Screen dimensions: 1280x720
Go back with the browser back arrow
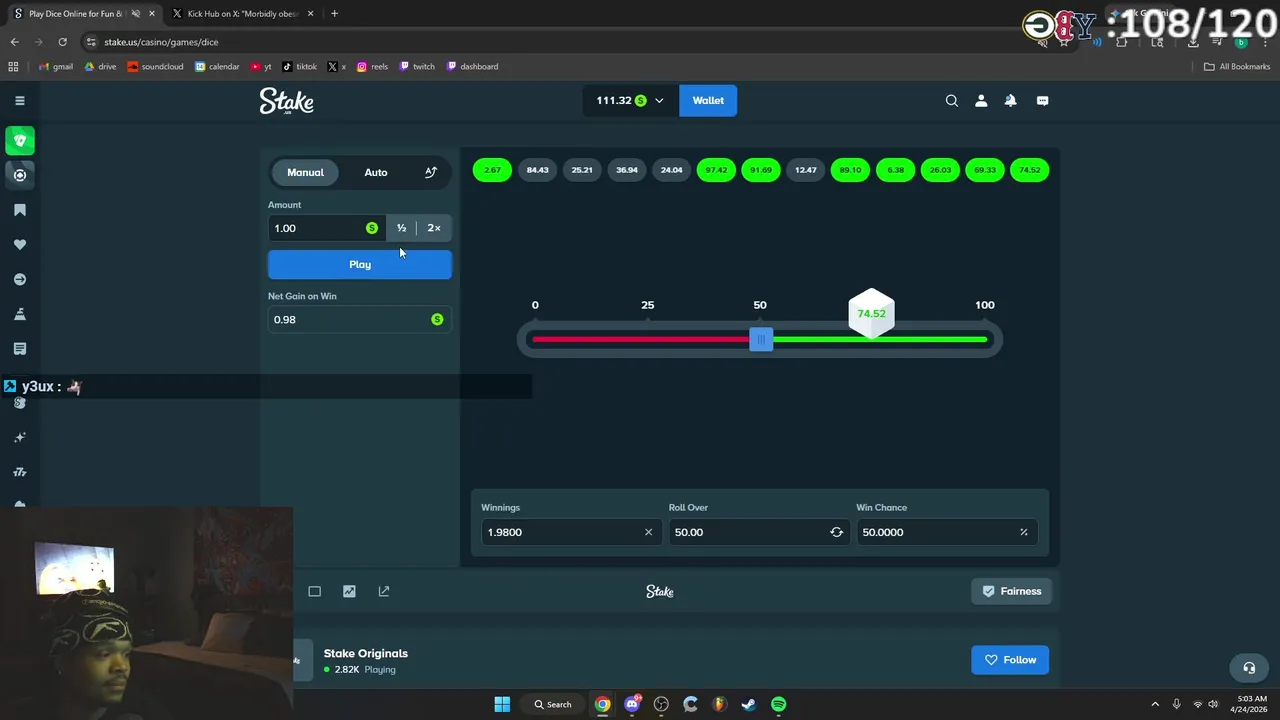(x=14, y=42)
